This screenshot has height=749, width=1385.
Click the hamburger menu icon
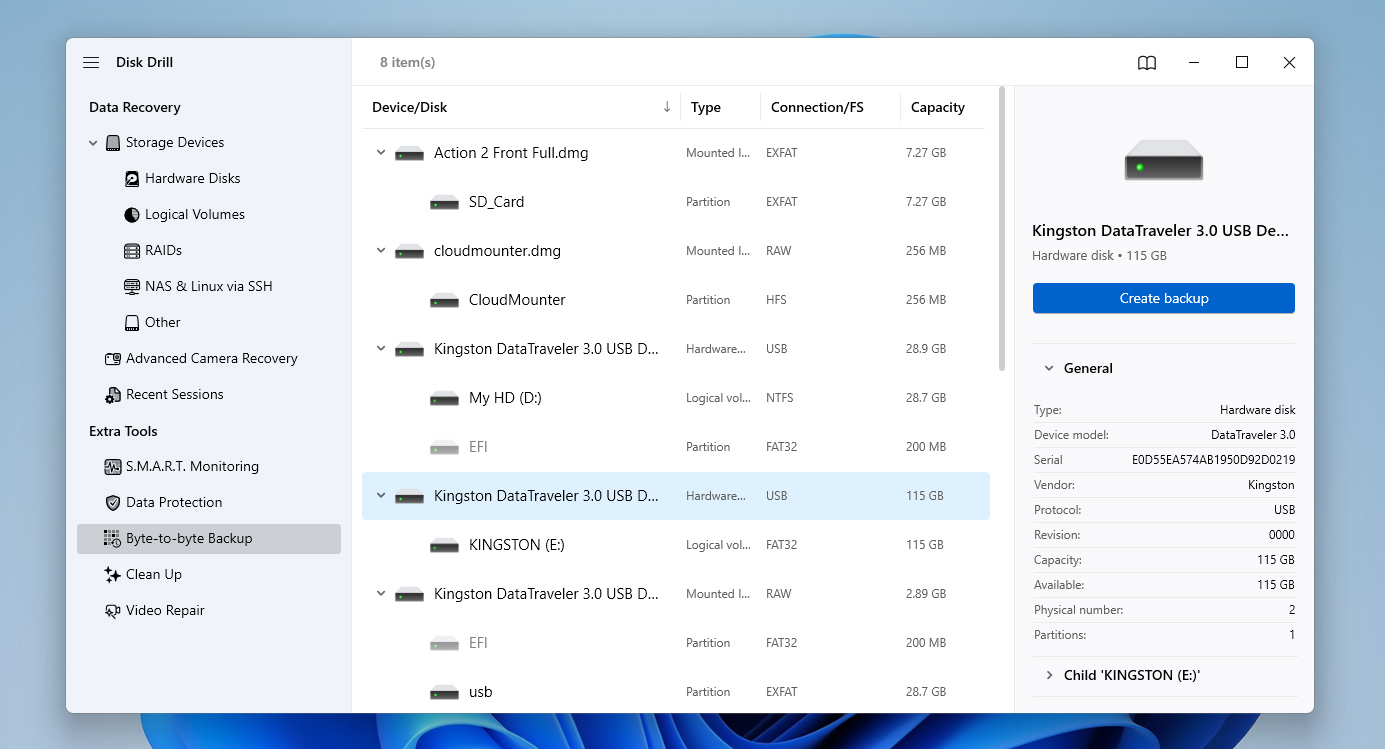[91, 62]
